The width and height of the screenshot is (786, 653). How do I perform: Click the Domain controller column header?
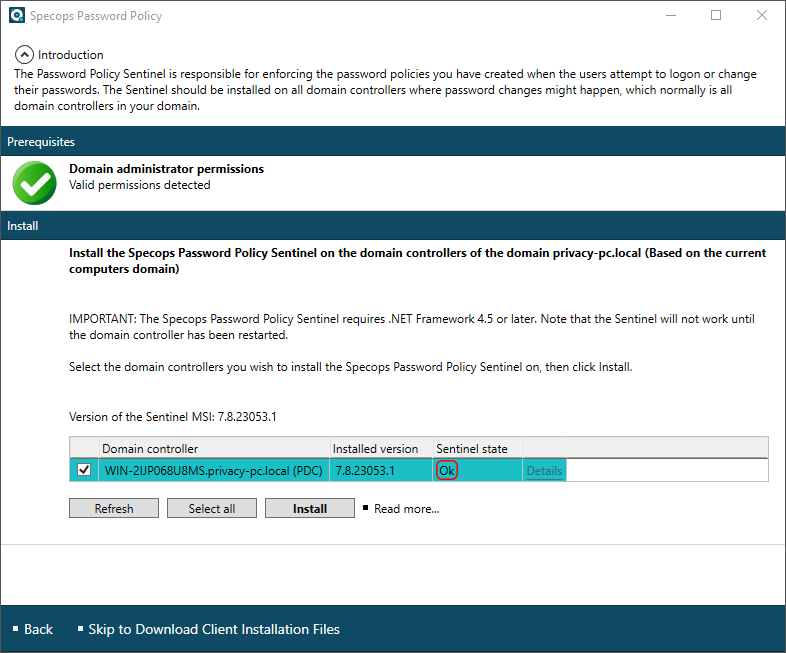coord(214,449)
